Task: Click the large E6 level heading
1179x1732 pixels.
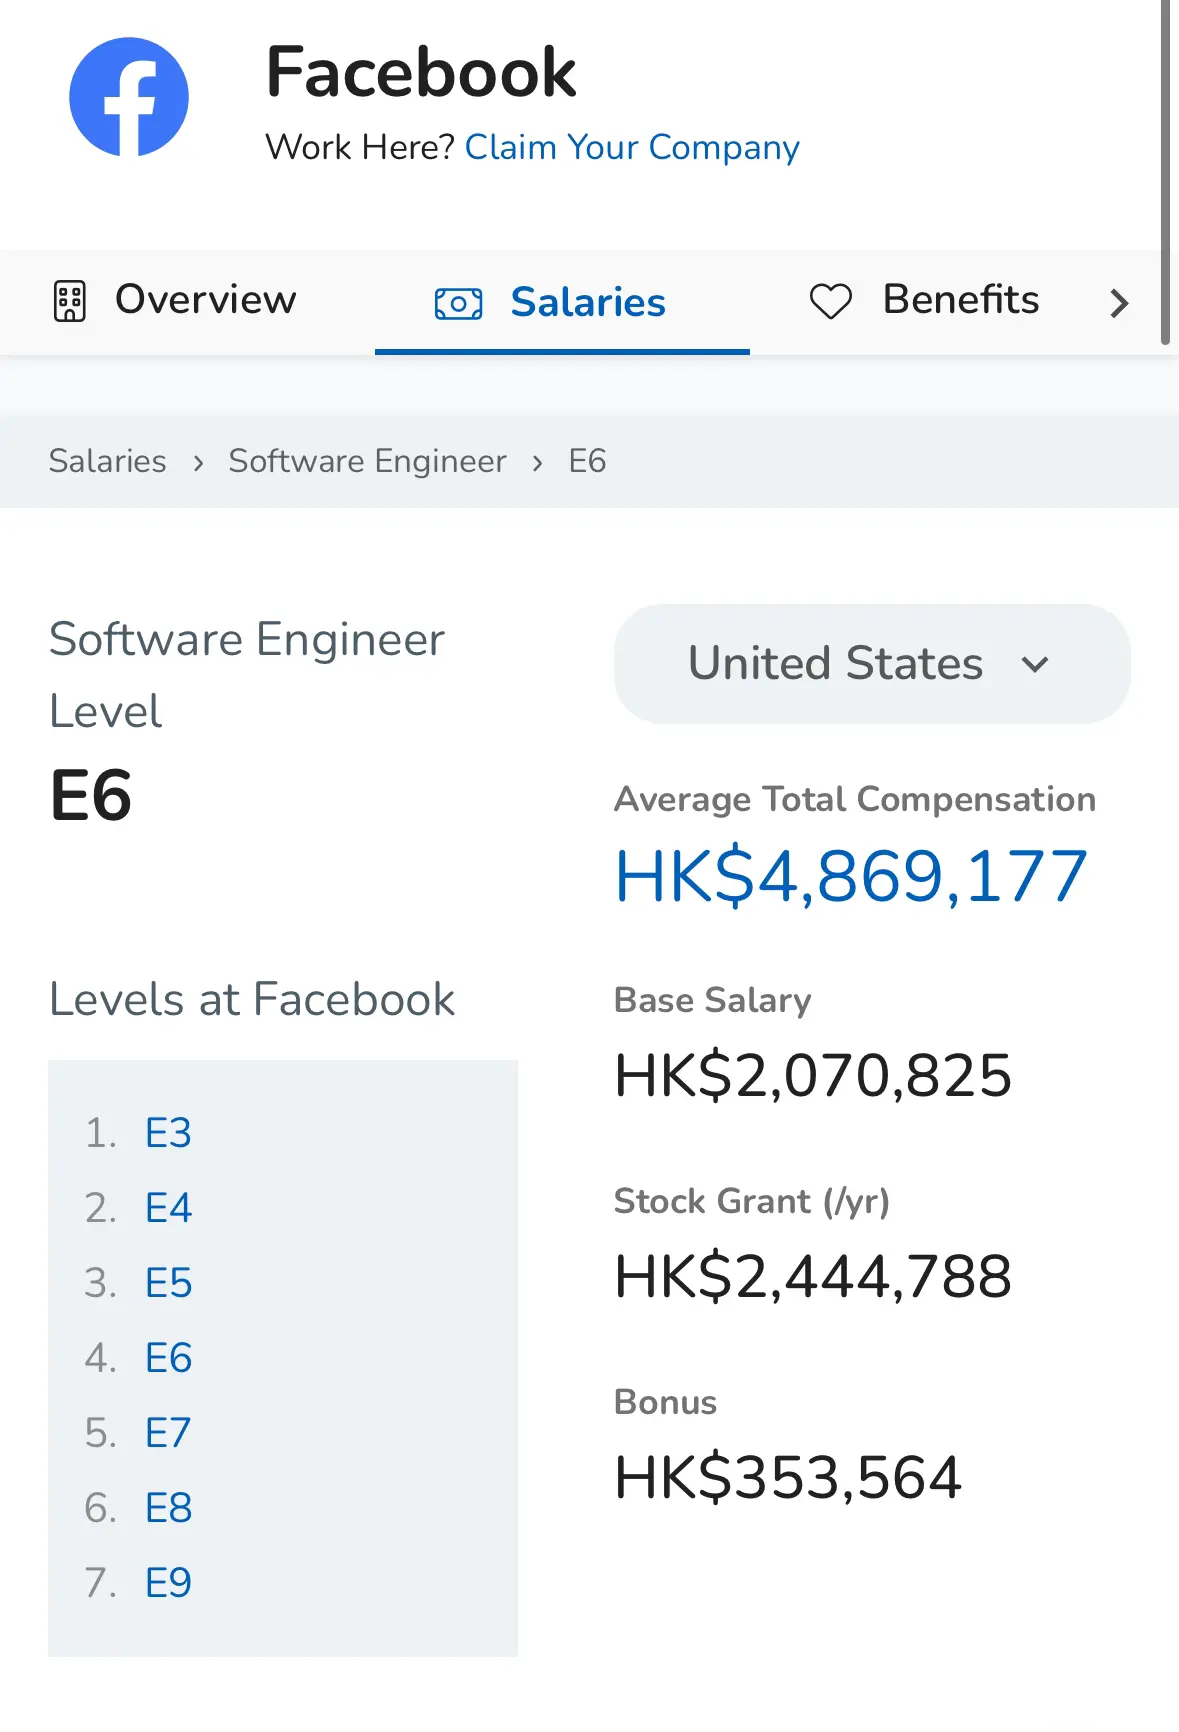Action: coord(91,796)
